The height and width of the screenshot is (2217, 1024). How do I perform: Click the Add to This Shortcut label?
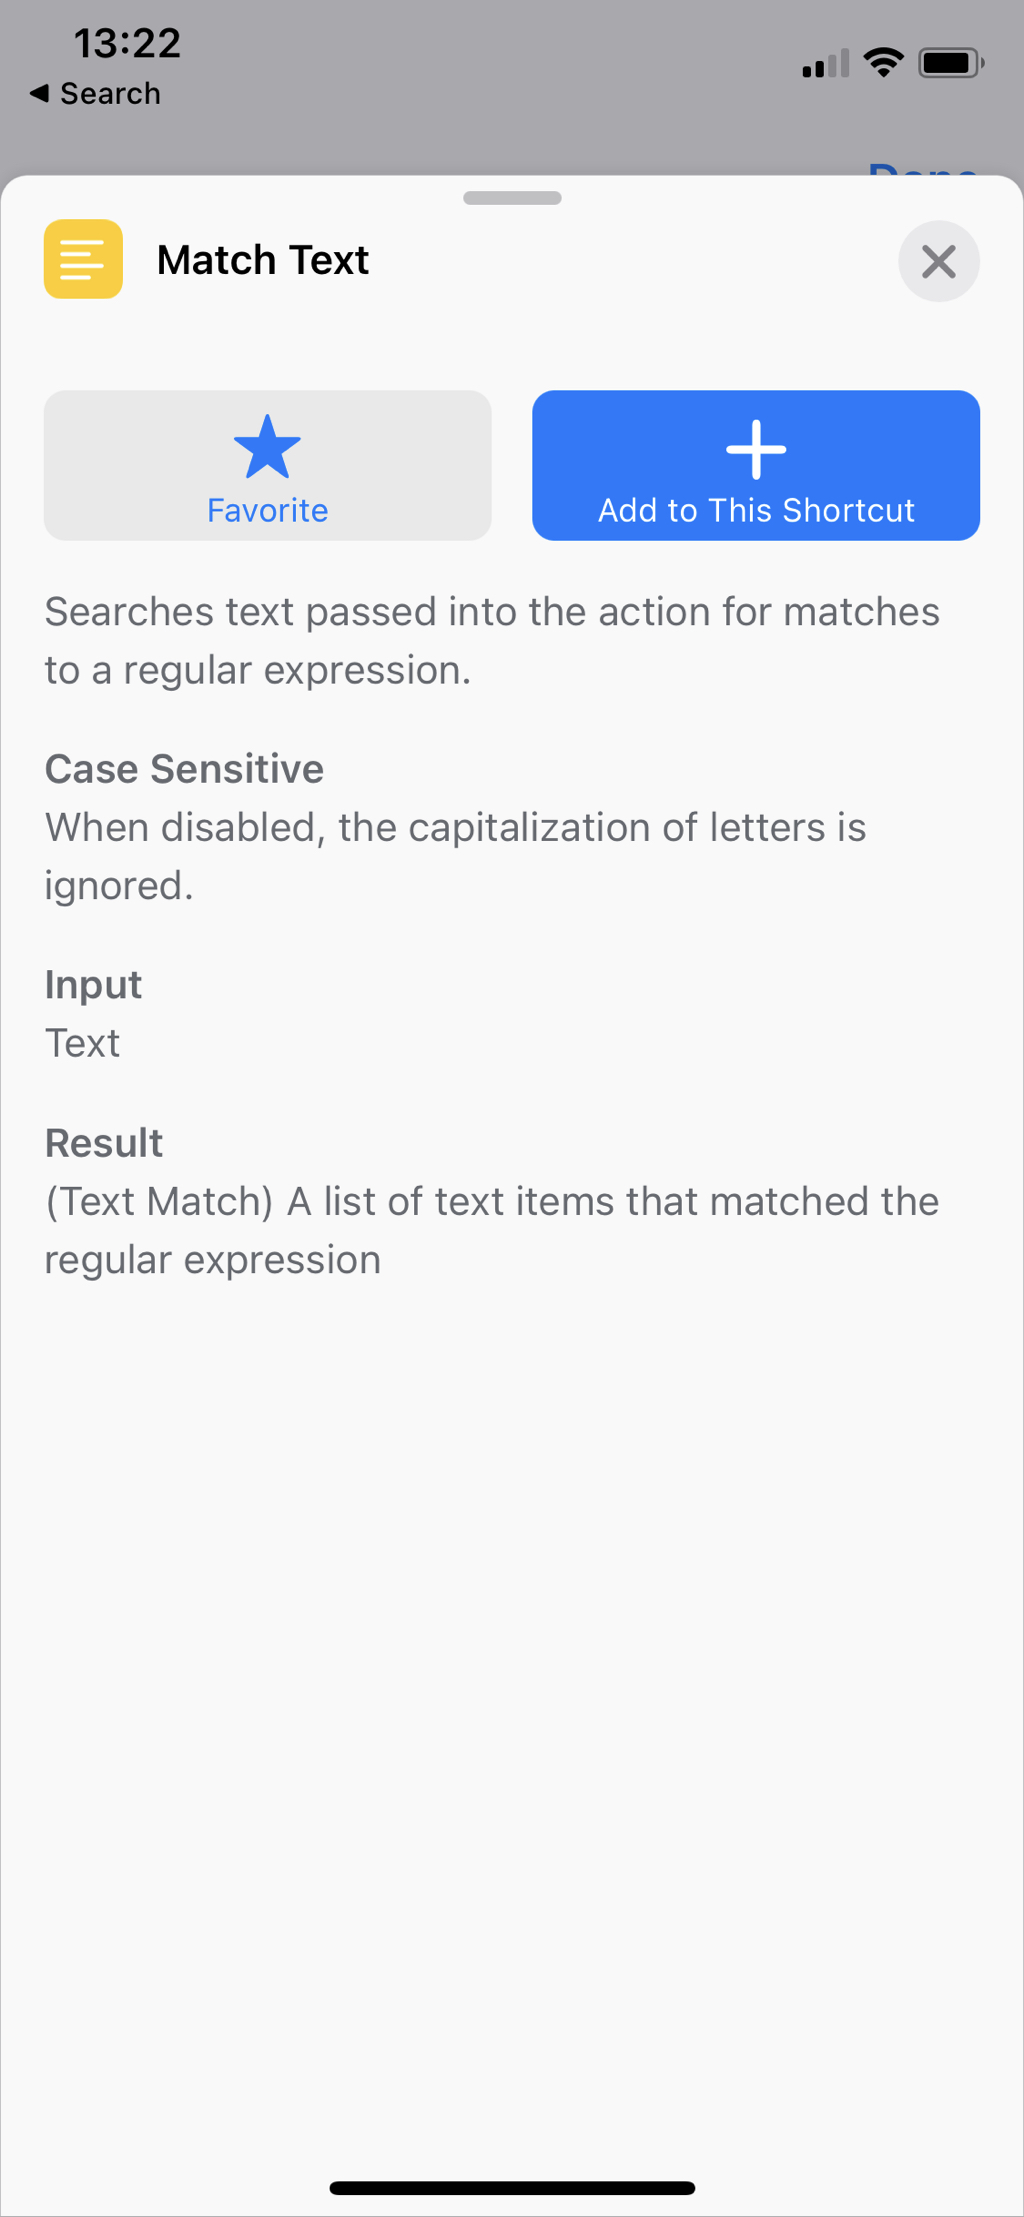756,510
